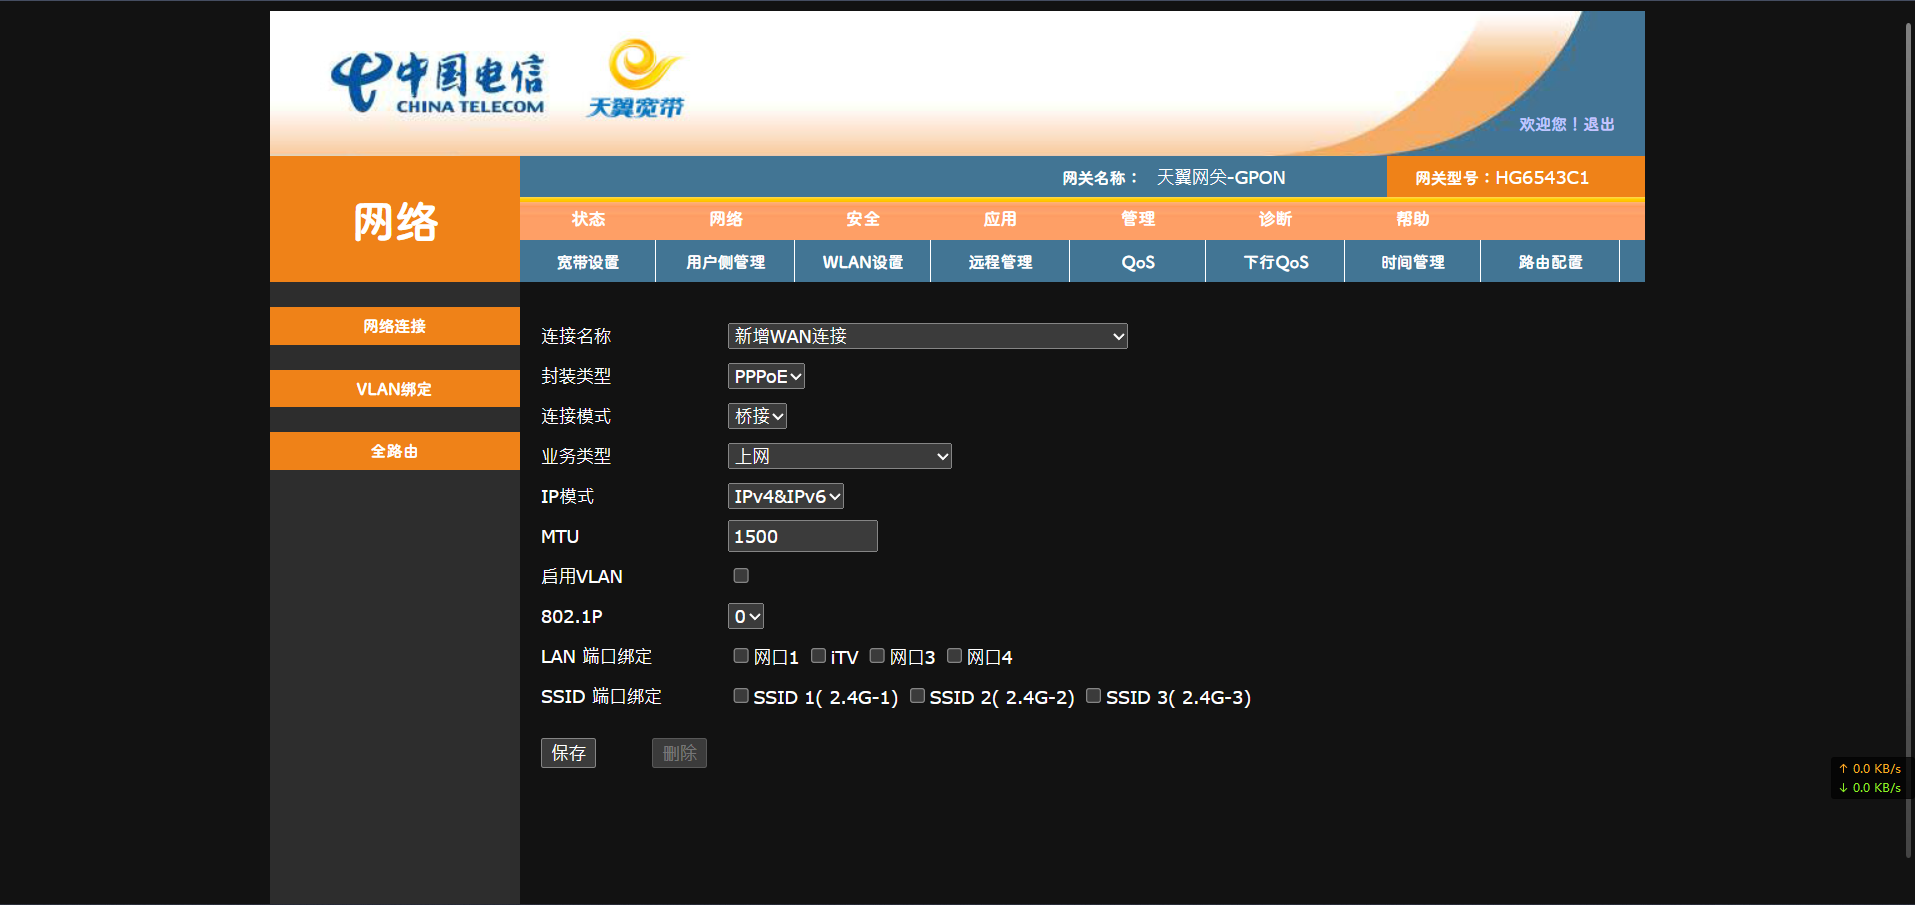Click the Tianyi broadband logo
This screenshot has width=1915, height=905.
(636, 80)
